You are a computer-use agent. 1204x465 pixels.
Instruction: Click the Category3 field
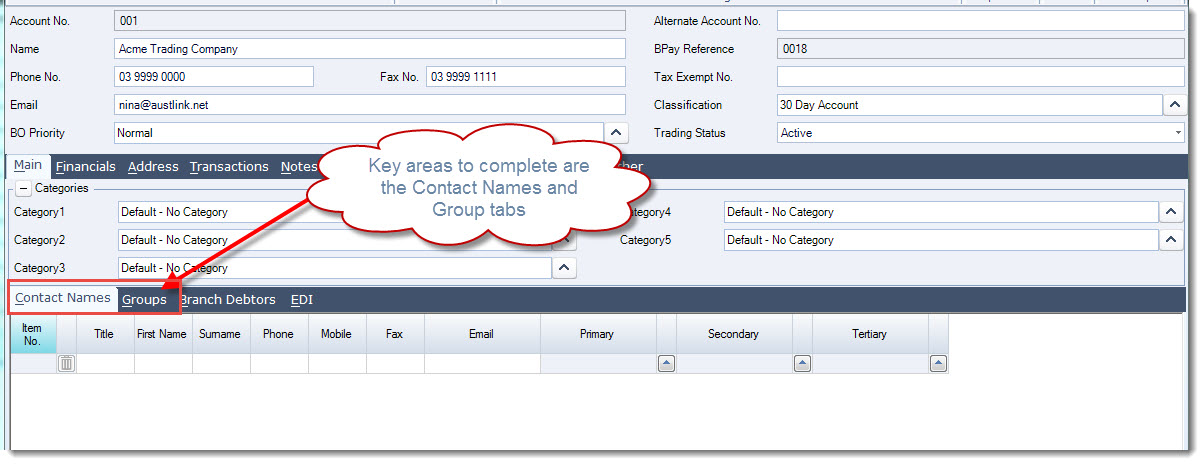[334, 268]
